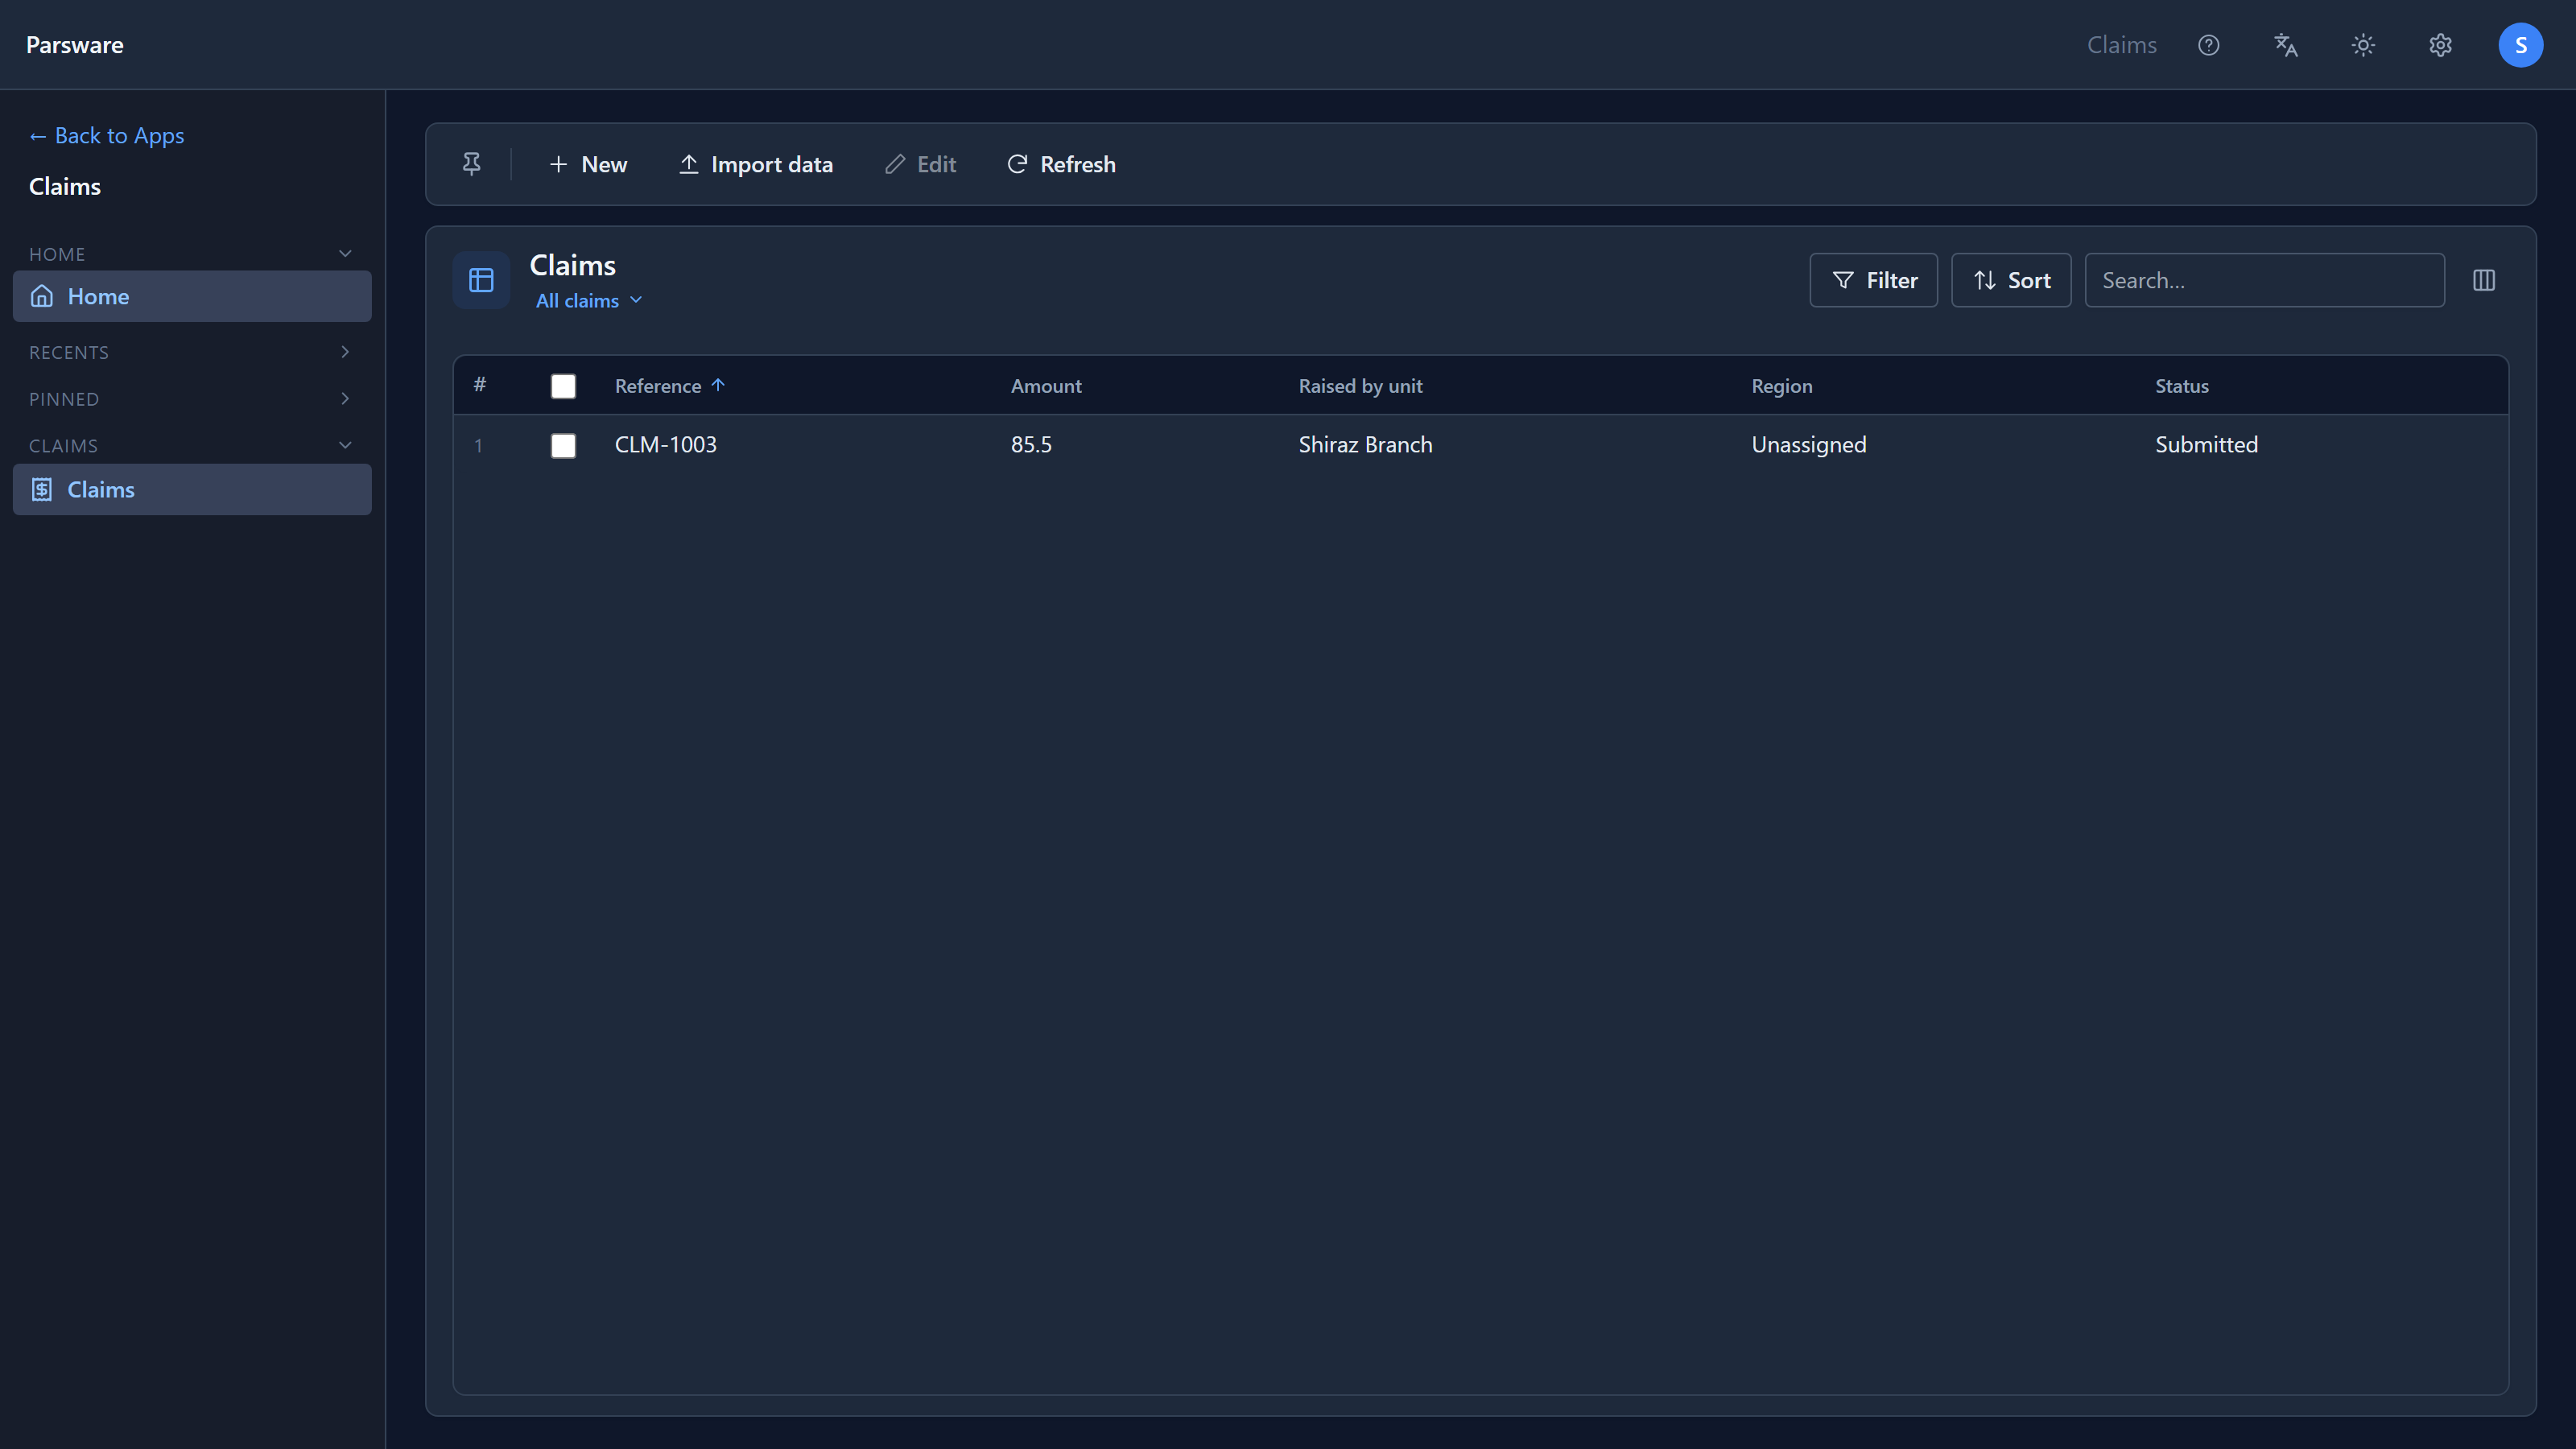This screenshot has height=1449, width=2576.
Task: Select Claims item in the sidebar
Action: pyautogui.click(x=192, y=489)
